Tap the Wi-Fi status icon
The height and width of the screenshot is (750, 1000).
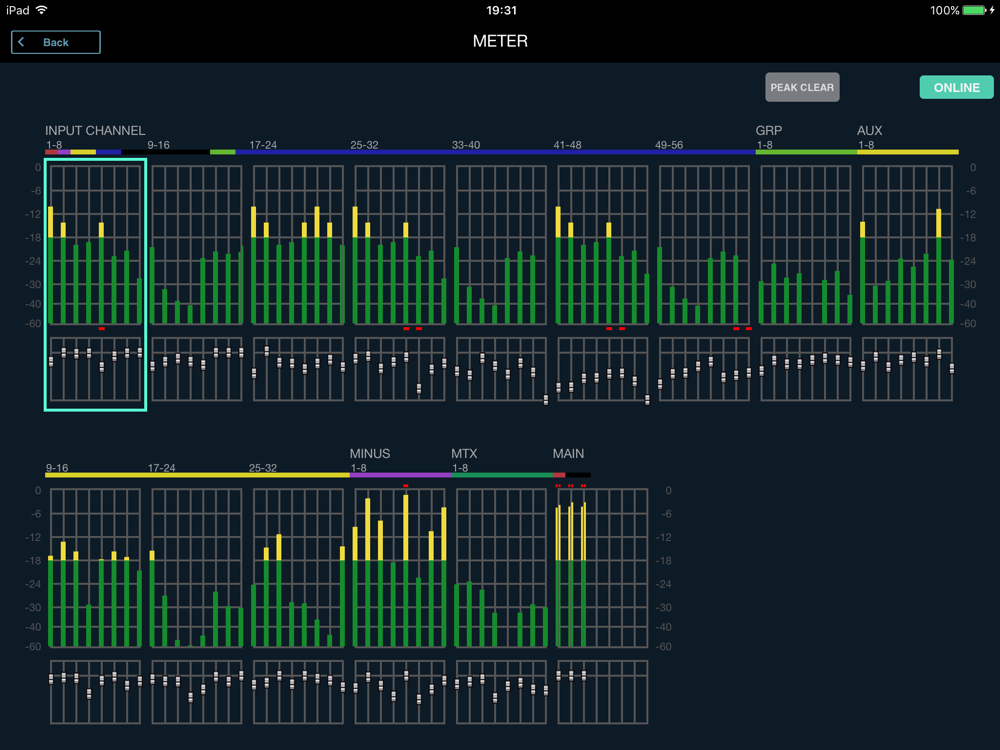pyautogui.click(x=41, y=10)
